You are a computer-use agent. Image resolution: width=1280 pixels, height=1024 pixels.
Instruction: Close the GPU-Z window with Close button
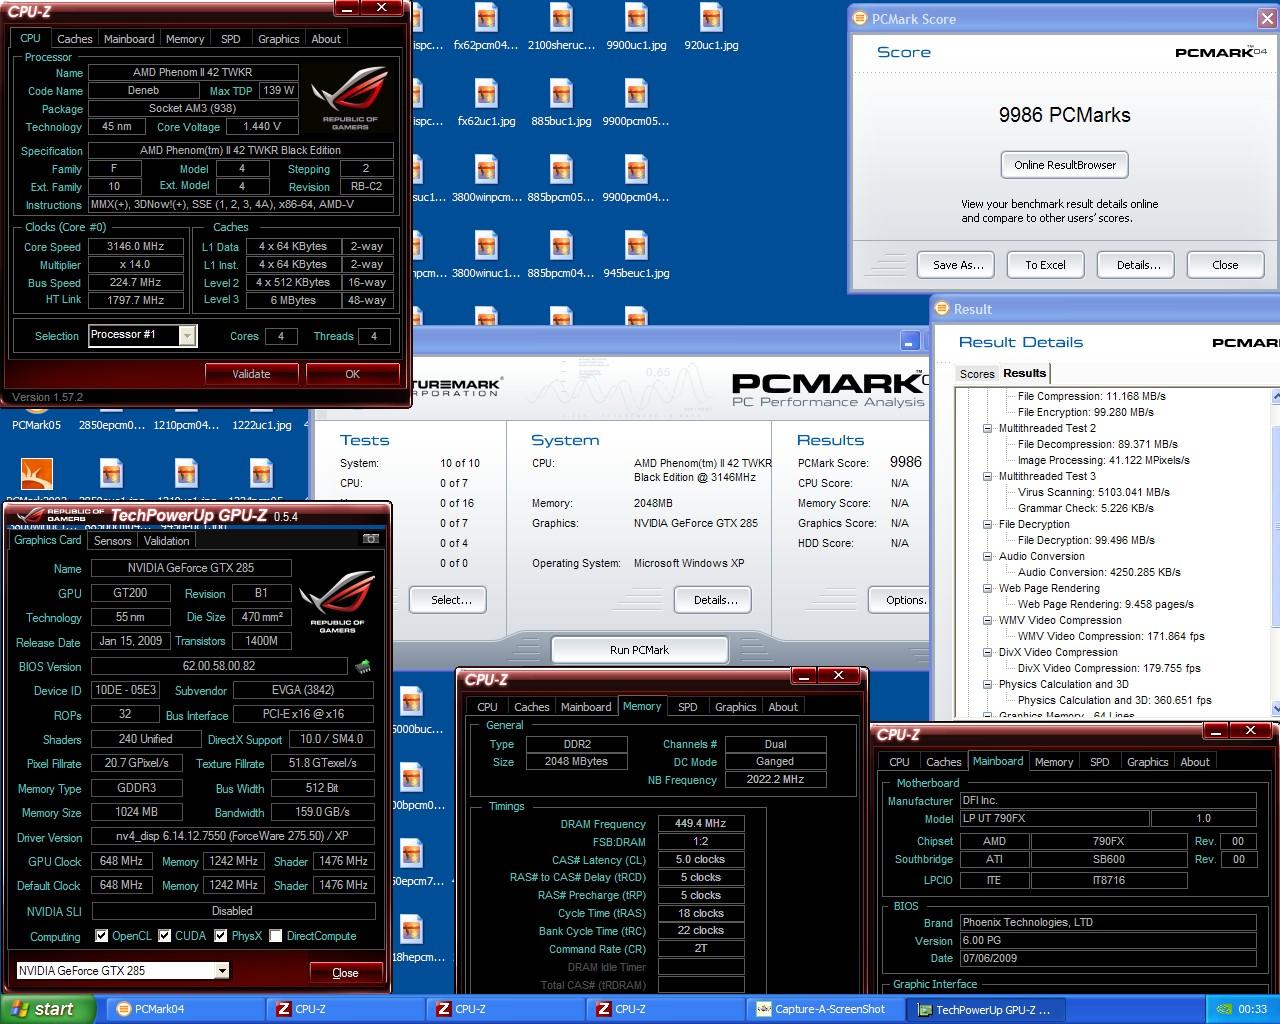345,972
